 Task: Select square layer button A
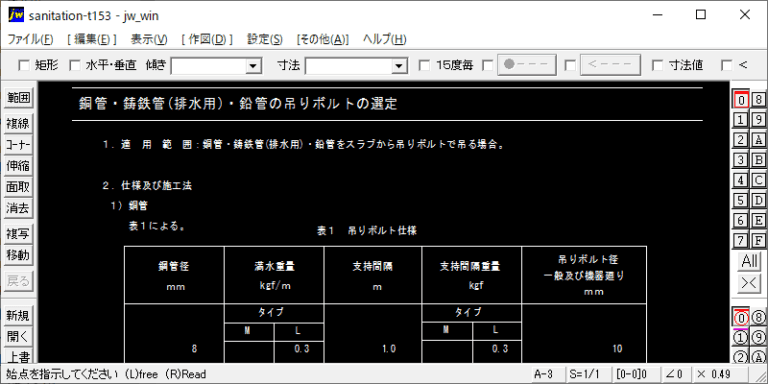tap(758, 140)
